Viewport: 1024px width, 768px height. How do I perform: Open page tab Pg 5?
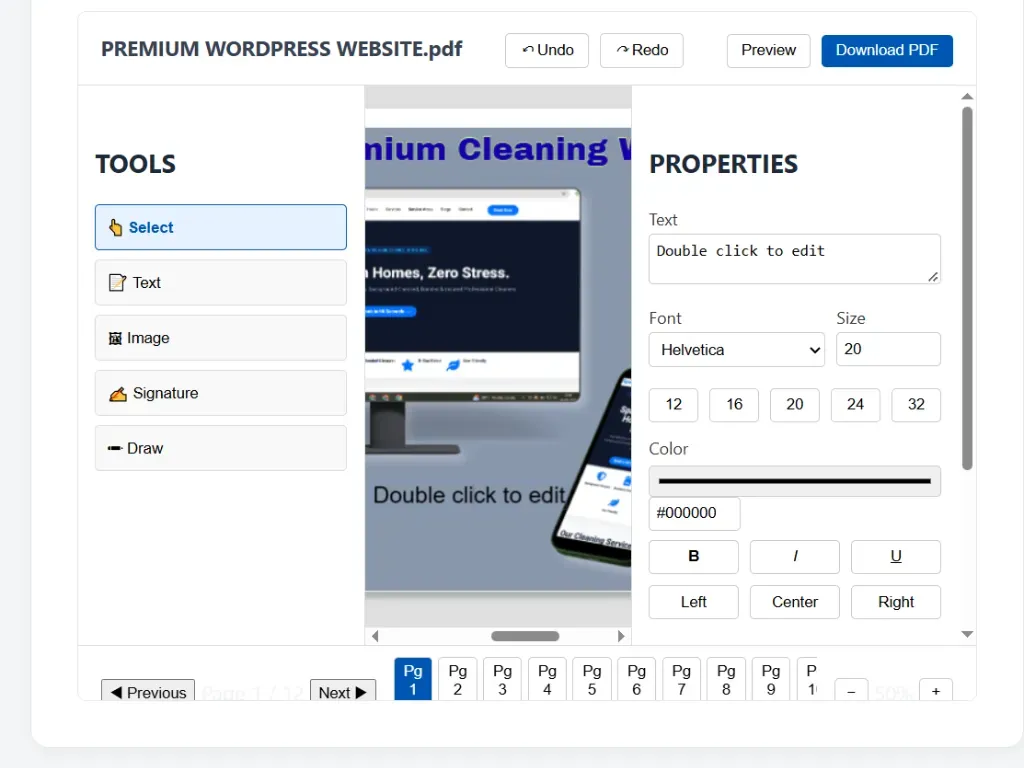(592, 679)
